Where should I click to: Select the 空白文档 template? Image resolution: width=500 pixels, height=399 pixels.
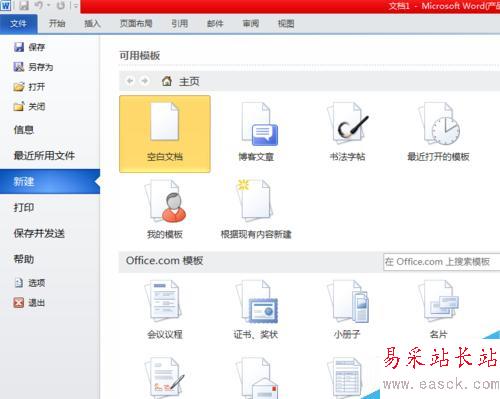click(x=165, y=134)
